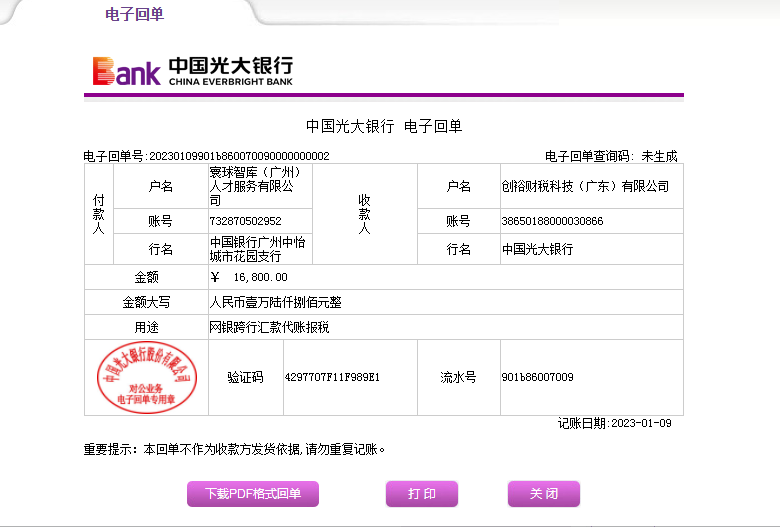Screen dimensions: 780x527
Task: Select payer bank 中国银行广州中怡城市花园支行
Action: 257,249
